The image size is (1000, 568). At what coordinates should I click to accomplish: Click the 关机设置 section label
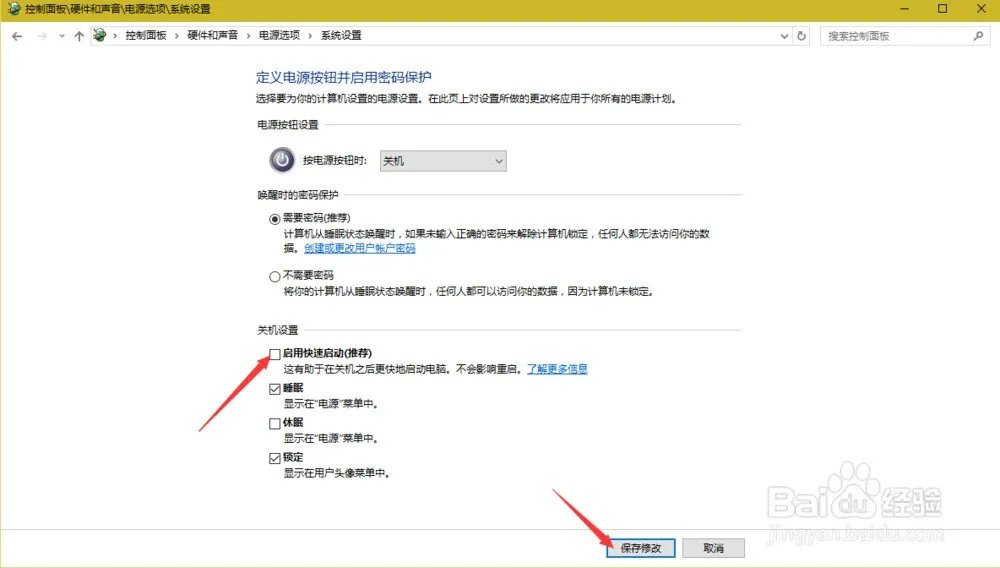(x=277, y=330)
